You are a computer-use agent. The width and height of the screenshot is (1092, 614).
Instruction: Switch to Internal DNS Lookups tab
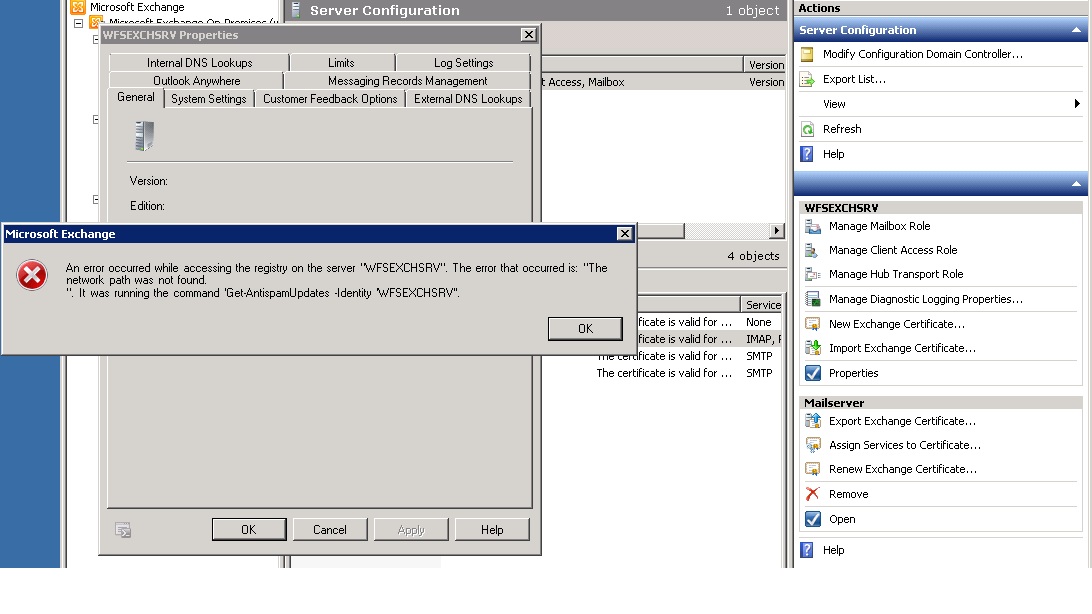pos(199,63)
